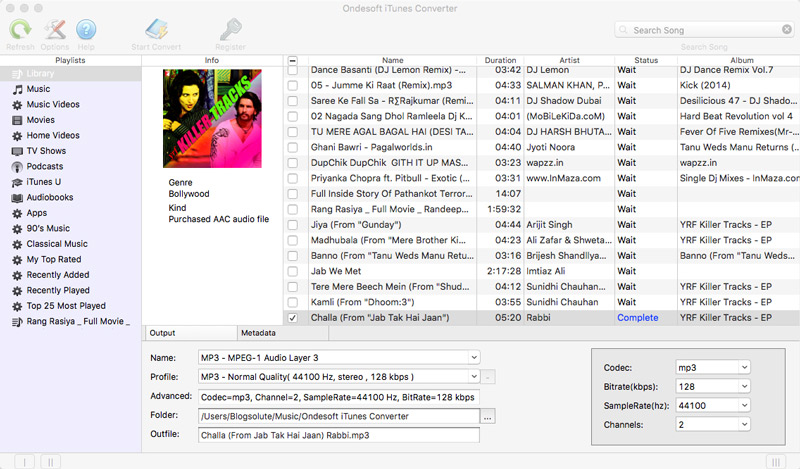
Task: Click into the Search Song field
Action: click(x=704, y=30)
